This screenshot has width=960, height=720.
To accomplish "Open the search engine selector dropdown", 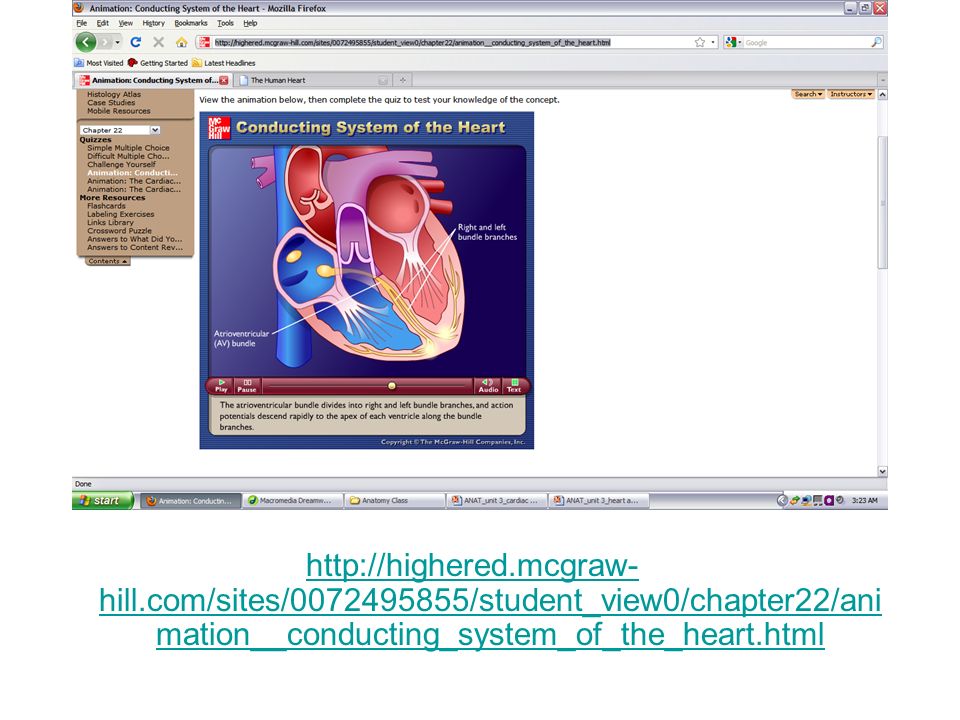I will [733, 42].
